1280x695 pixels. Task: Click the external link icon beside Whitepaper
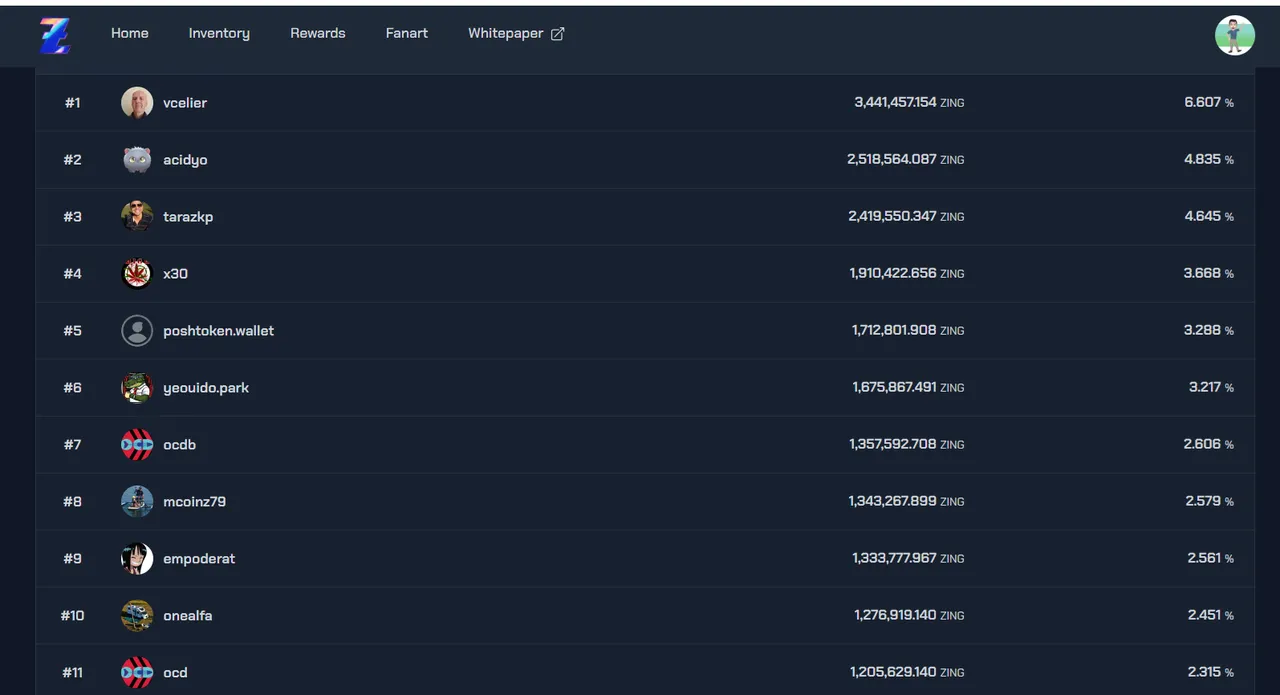[x=558, y=34]
